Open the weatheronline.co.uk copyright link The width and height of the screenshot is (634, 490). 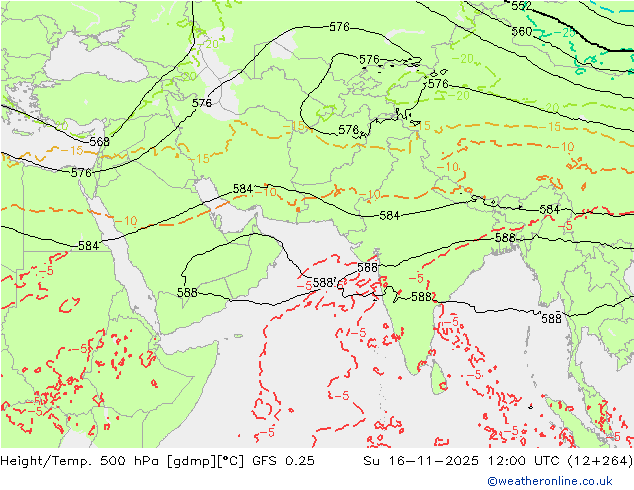pos(549,481)
